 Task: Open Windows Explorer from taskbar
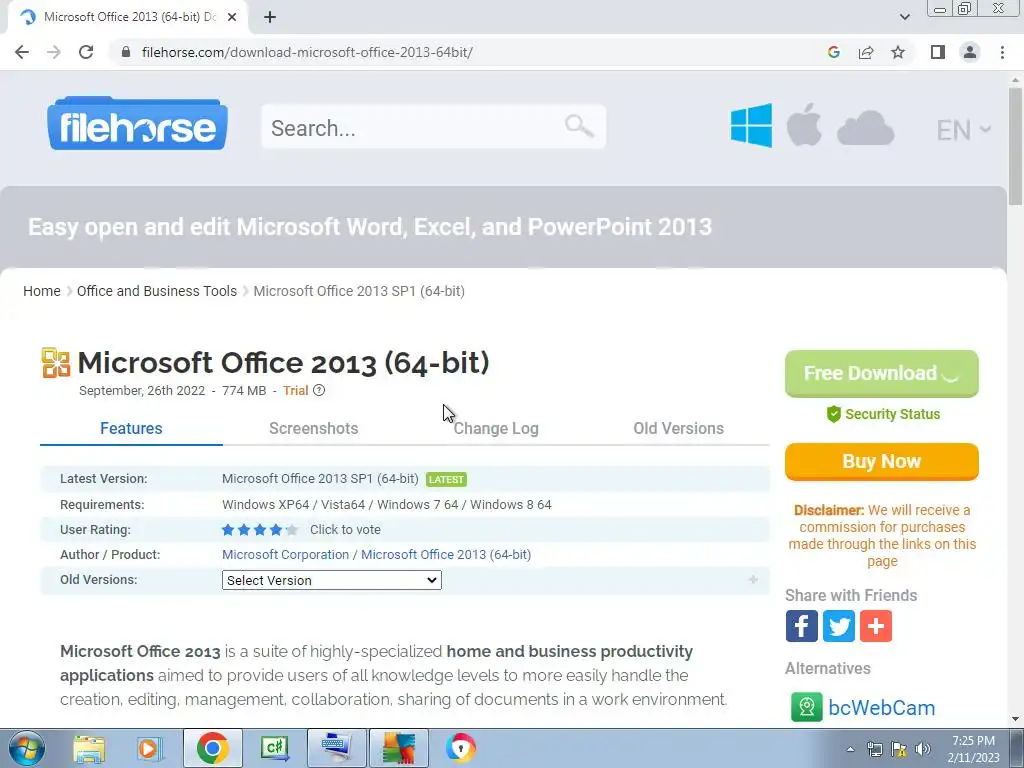tap(89, 748)
